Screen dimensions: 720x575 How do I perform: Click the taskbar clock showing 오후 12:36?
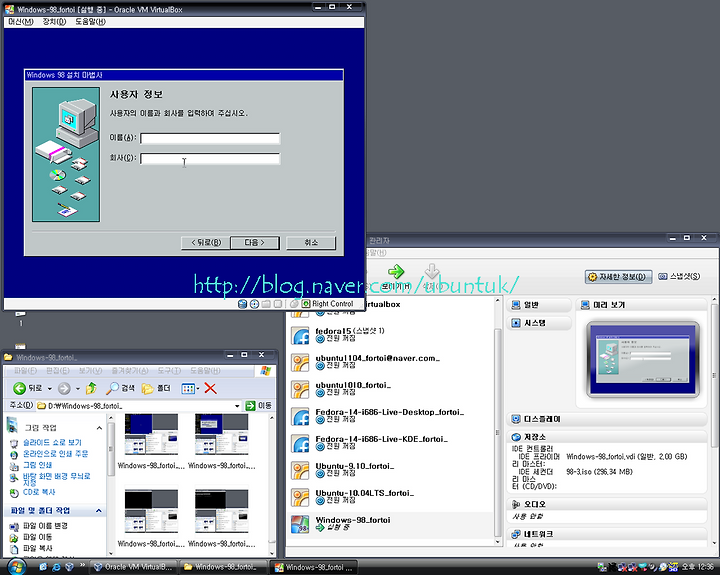[x=698, y=567]
